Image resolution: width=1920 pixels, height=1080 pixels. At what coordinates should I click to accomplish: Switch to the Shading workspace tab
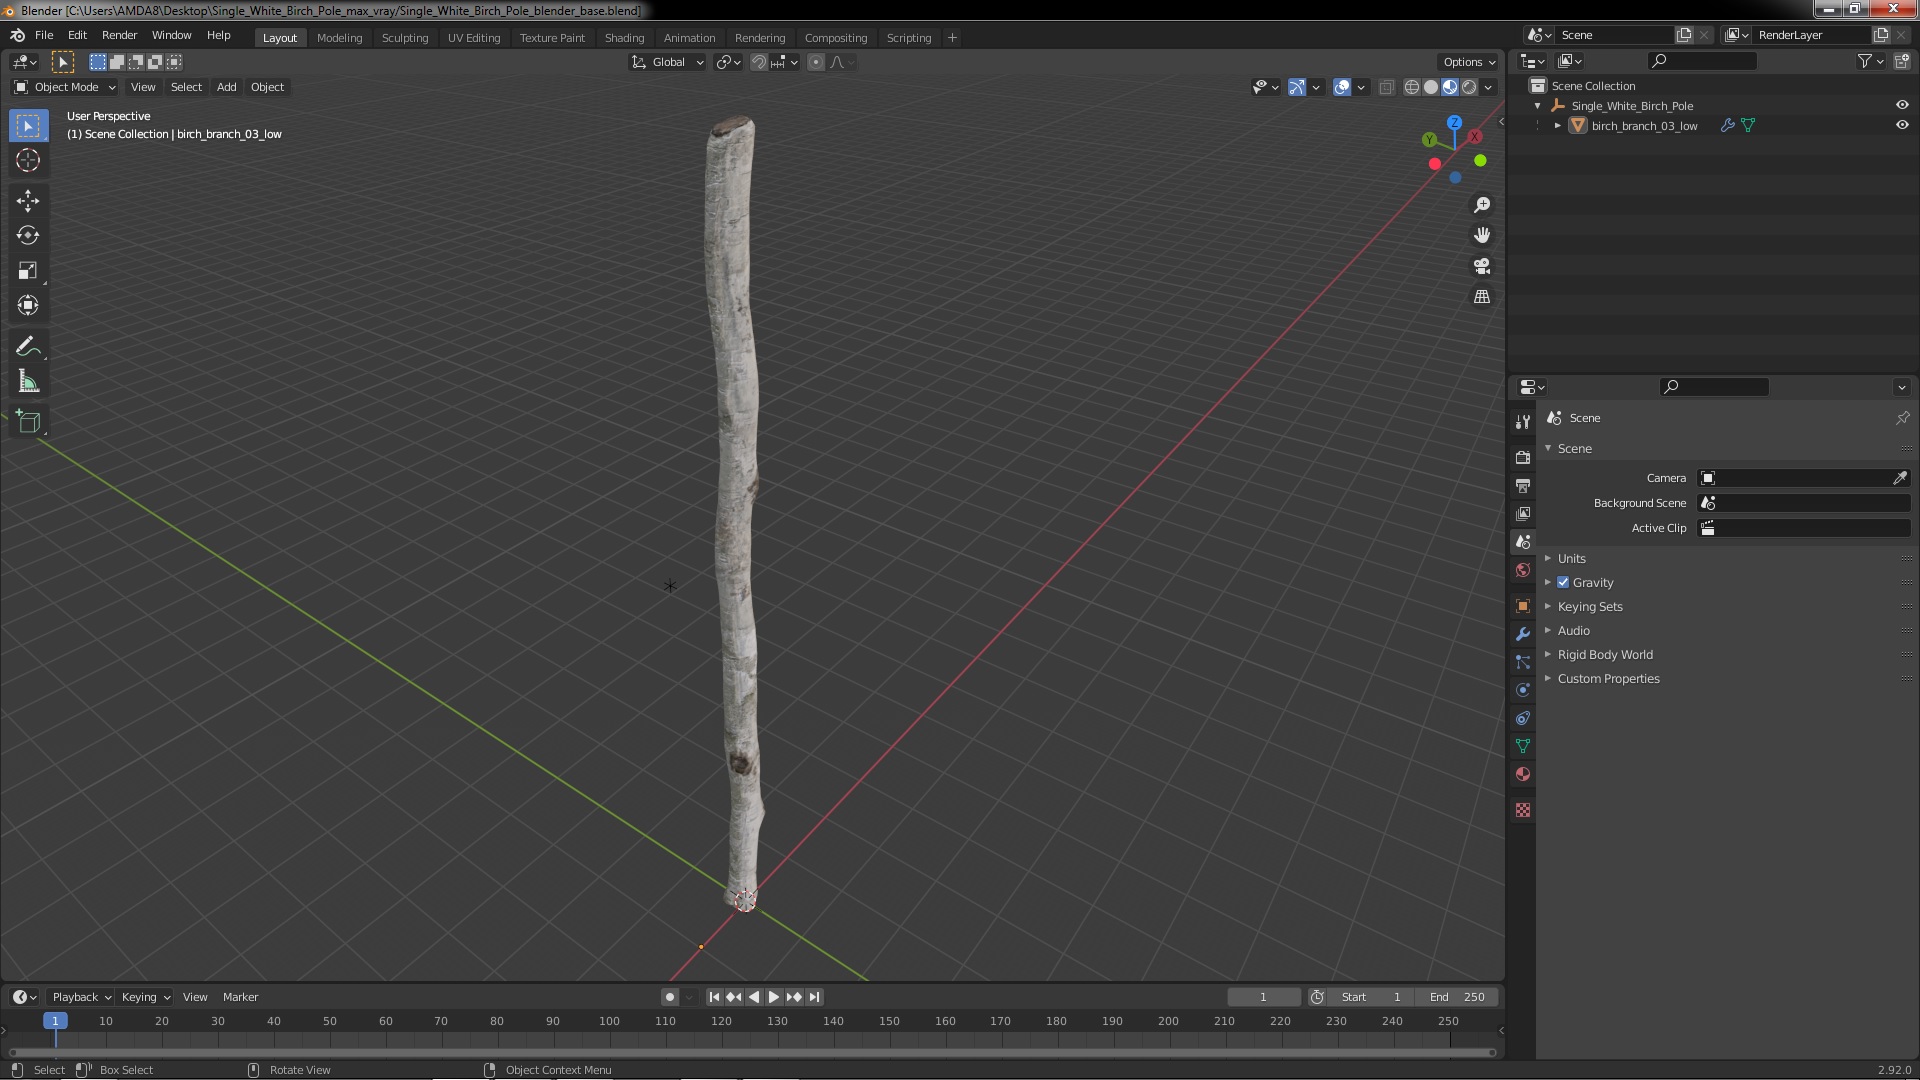tap(624, 37)
